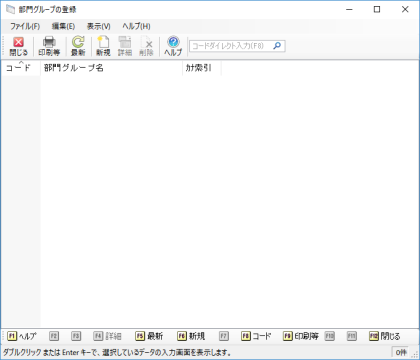Refresh list with 最新 toolbar icon
The image size is (420, 360).
[78, 46]
